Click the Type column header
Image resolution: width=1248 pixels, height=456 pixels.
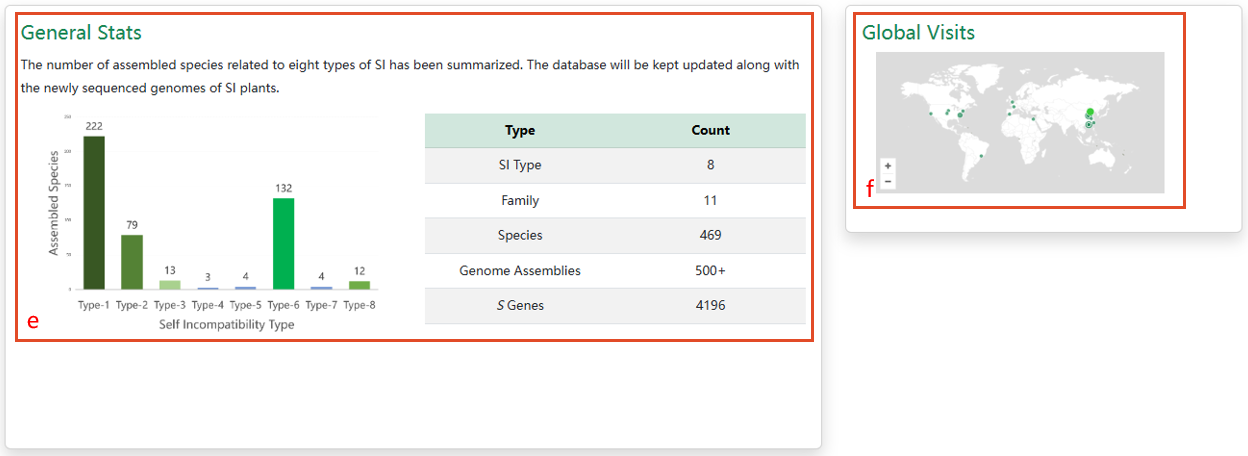coord(520,130)
